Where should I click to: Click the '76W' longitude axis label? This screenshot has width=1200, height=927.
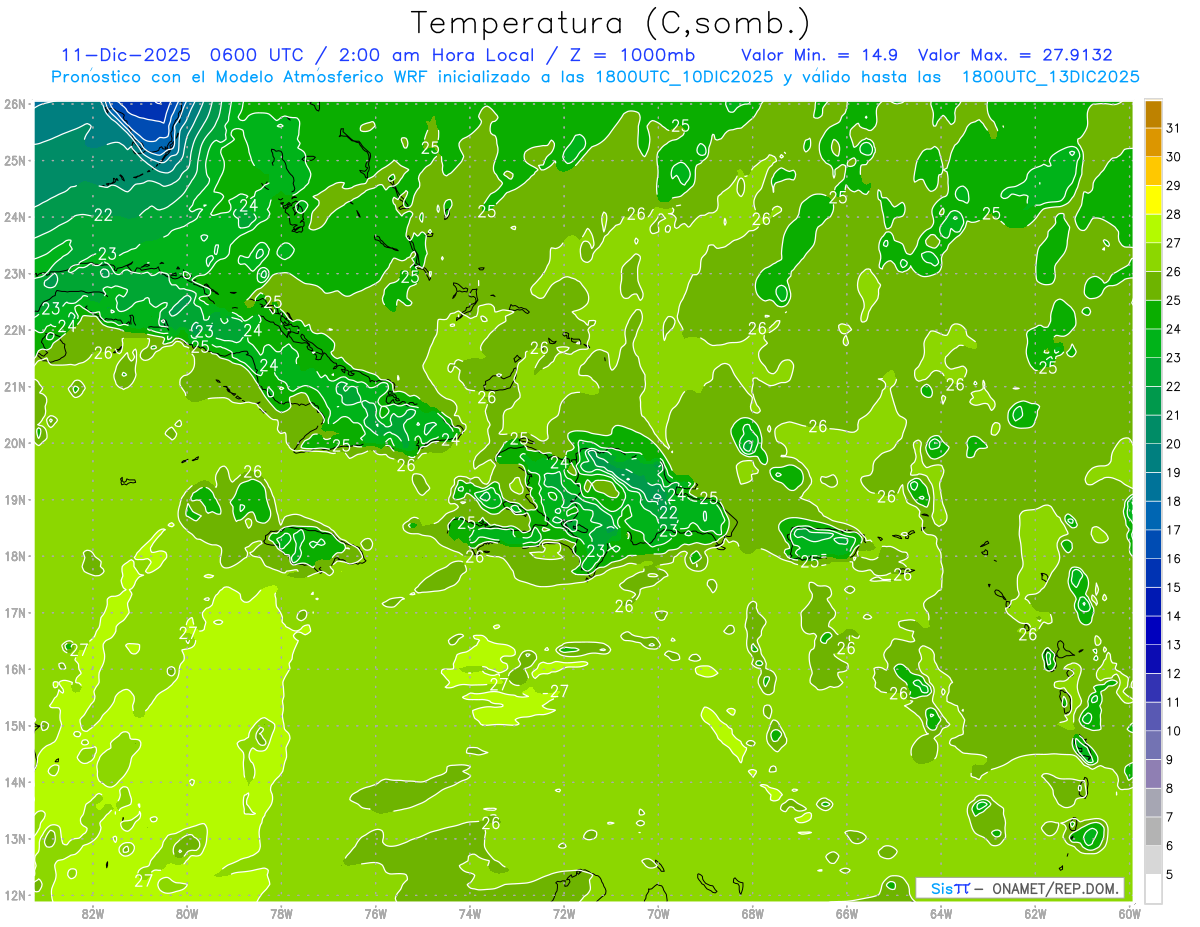click(375, 913)
